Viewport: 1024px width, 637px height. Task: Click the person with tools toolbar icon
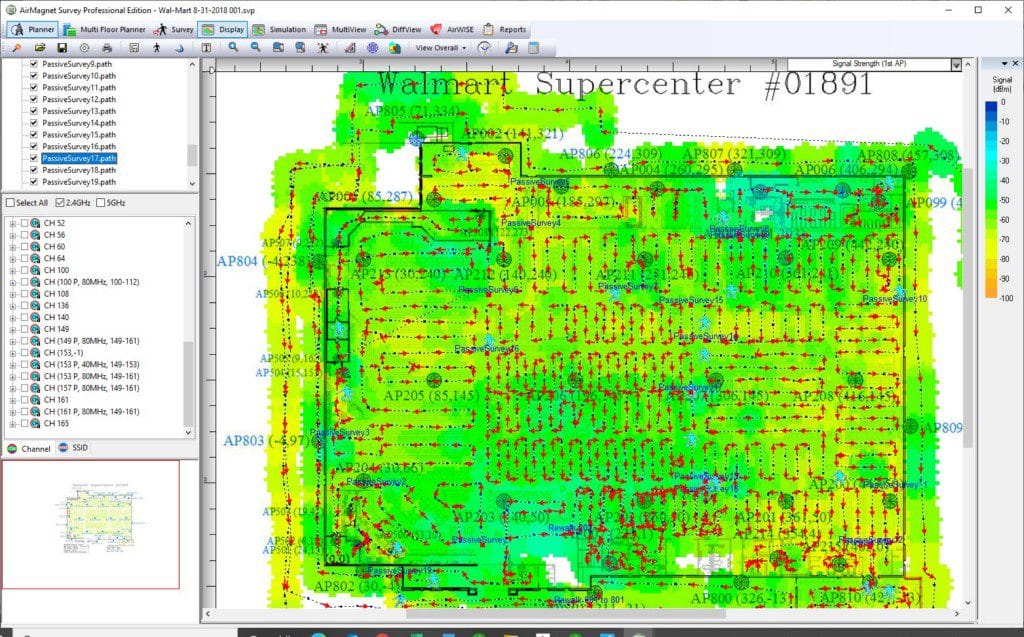511,48
